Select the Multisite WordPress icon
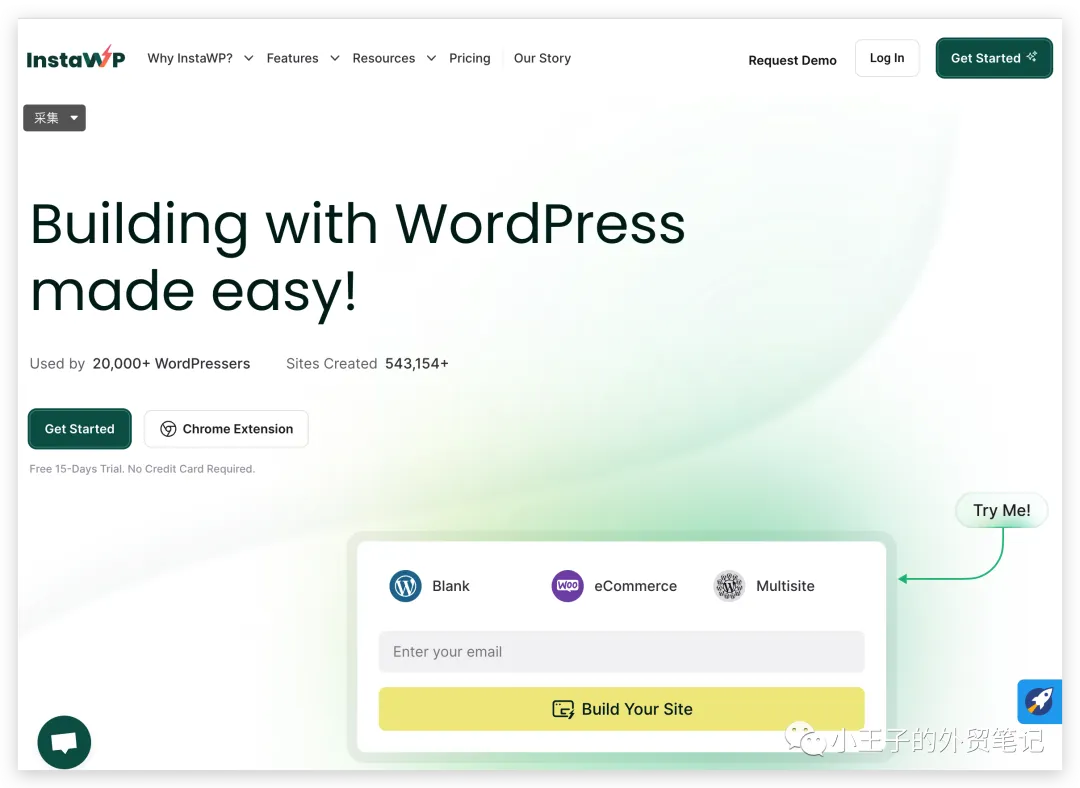Viewport: 1080px width, 788px height. pos(729,586)
